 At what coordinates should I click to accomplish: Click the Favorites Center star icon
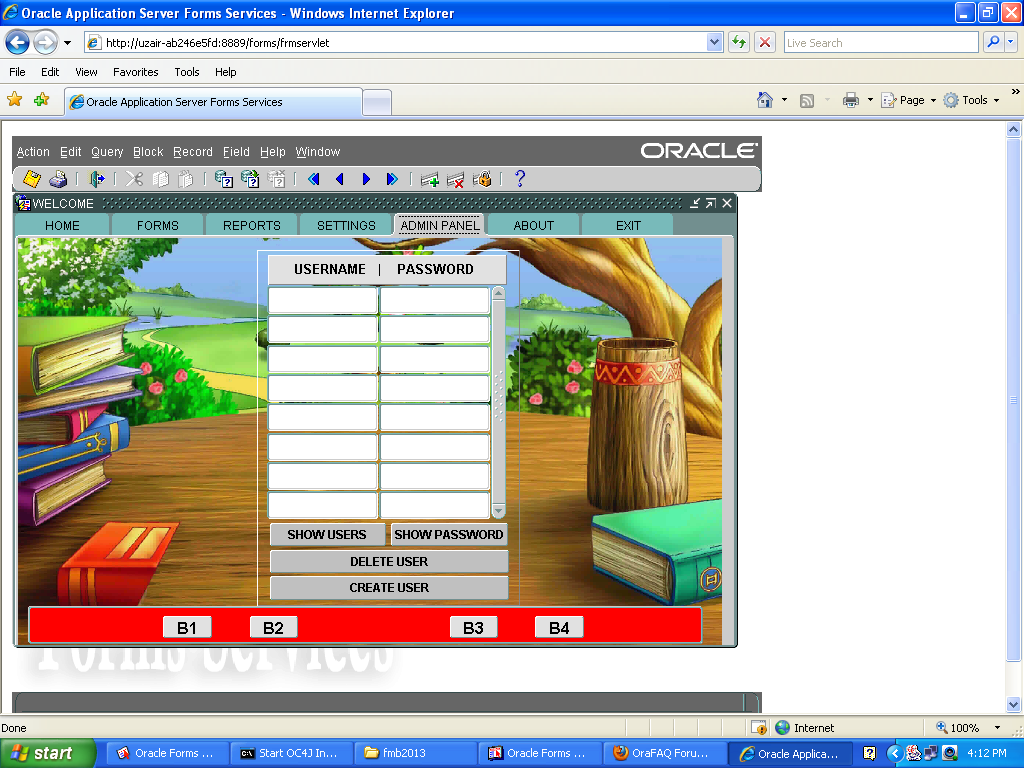[x=14, y=99]
